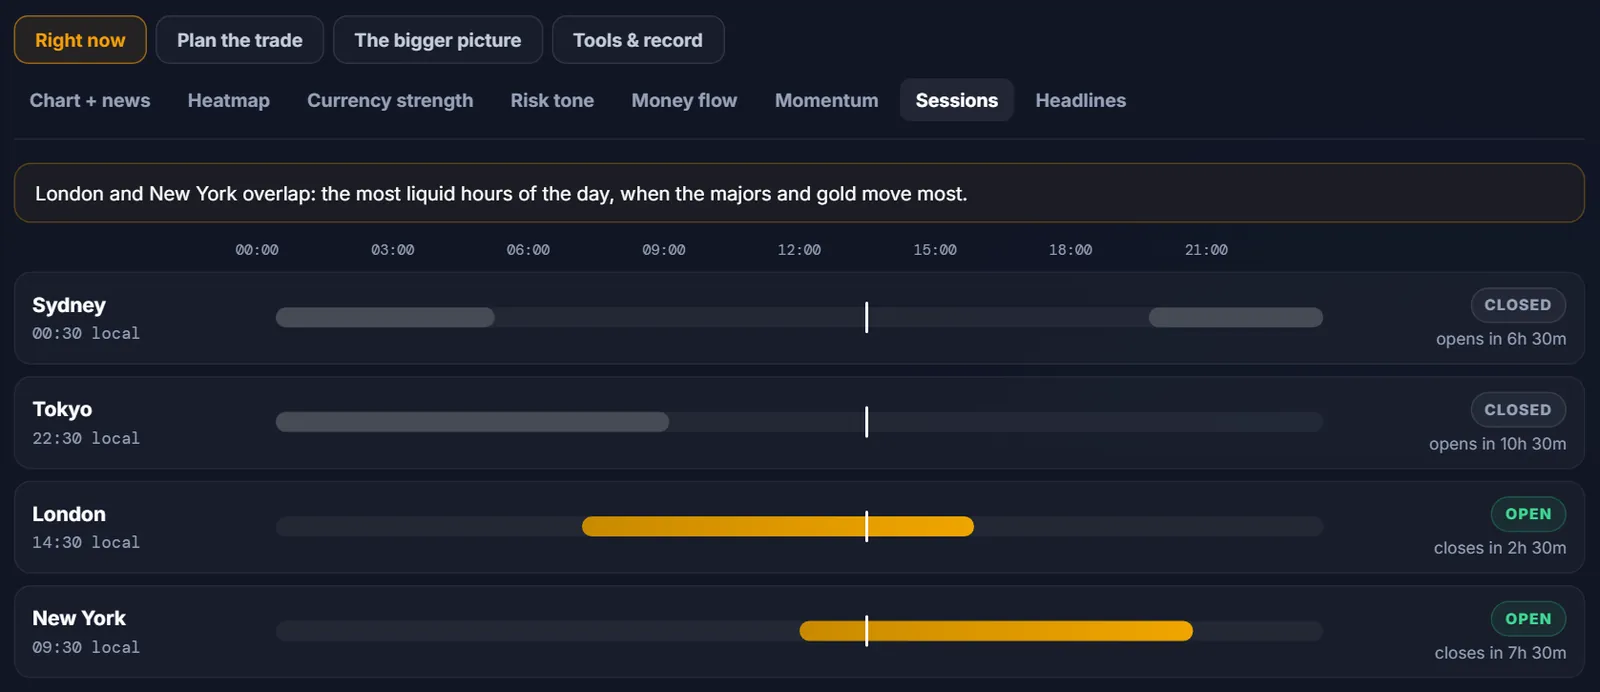Click the Sydney session name
Viewport: 1600px width, 692px height.
pyautogui.click(x=69, y=305)
